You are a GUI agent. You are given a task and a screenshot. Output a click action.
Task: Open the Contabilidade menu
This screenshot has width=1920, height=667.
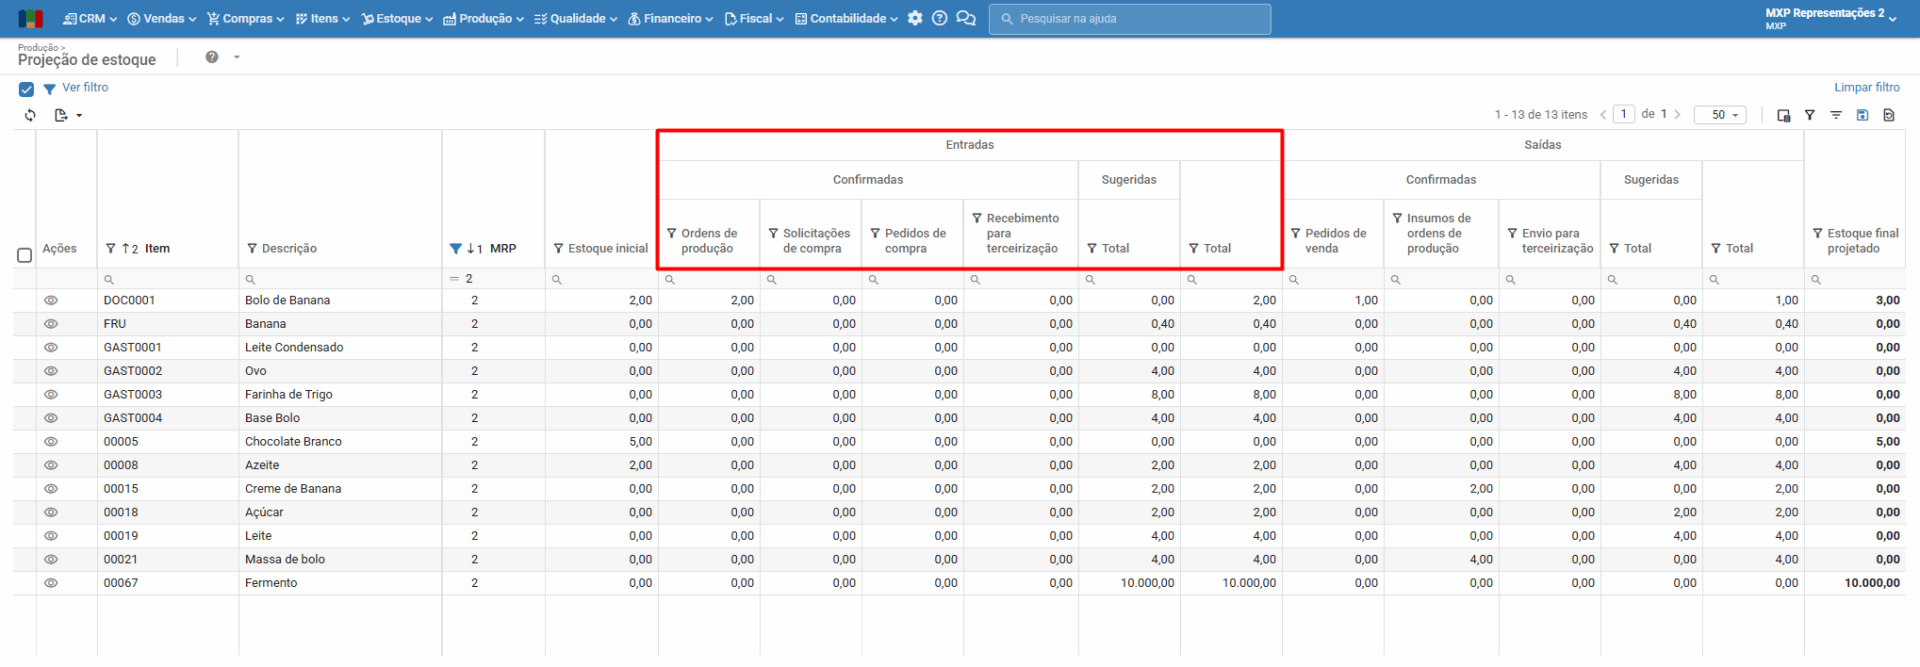tap(846, 18)
